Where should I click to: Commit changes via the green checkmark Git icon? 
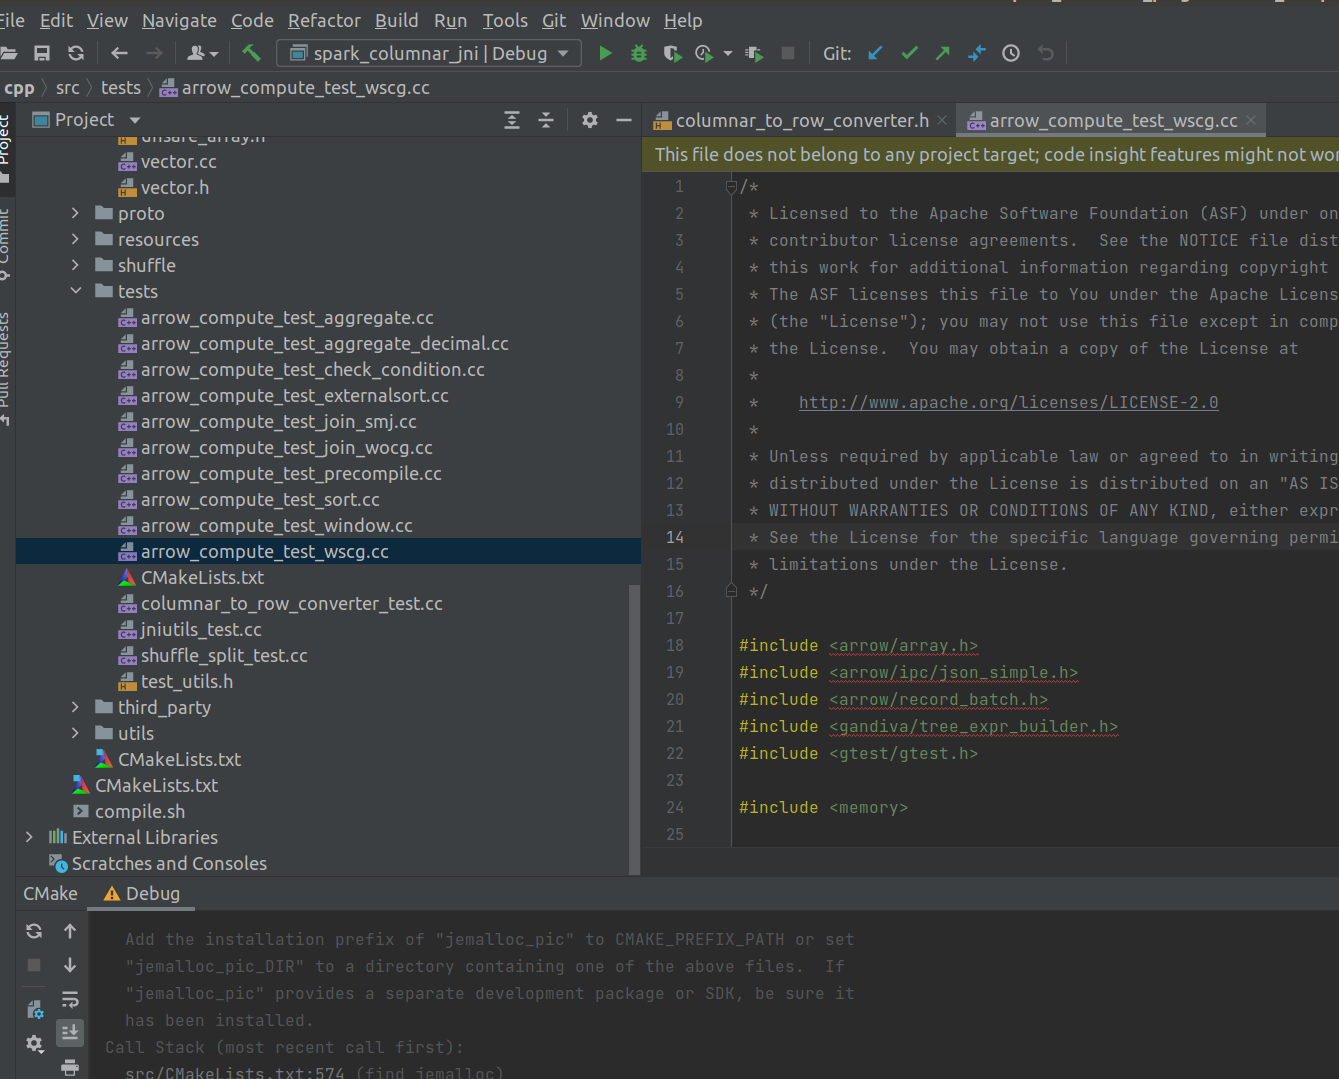[909, 52]
